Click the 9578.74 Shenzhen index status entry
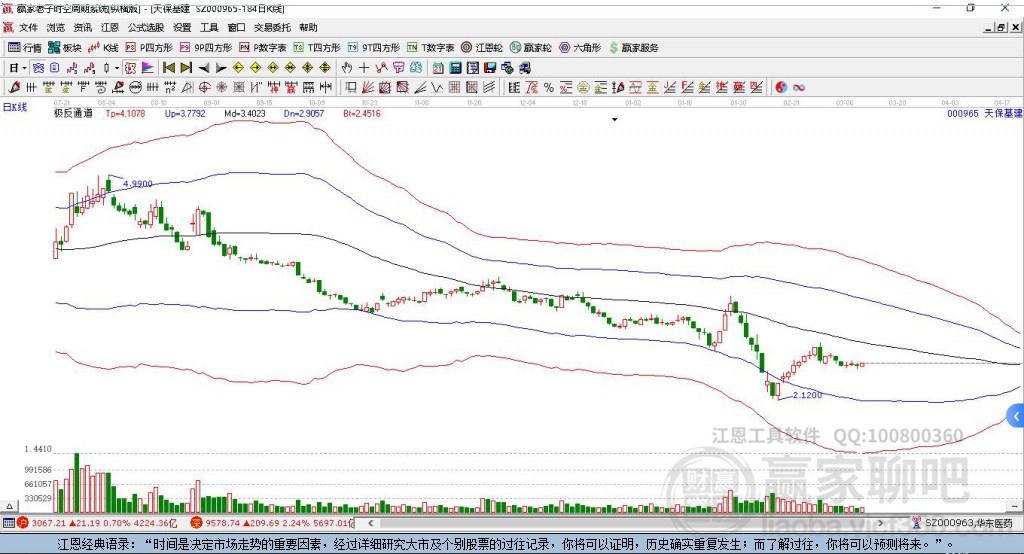 tap(273, 523)
